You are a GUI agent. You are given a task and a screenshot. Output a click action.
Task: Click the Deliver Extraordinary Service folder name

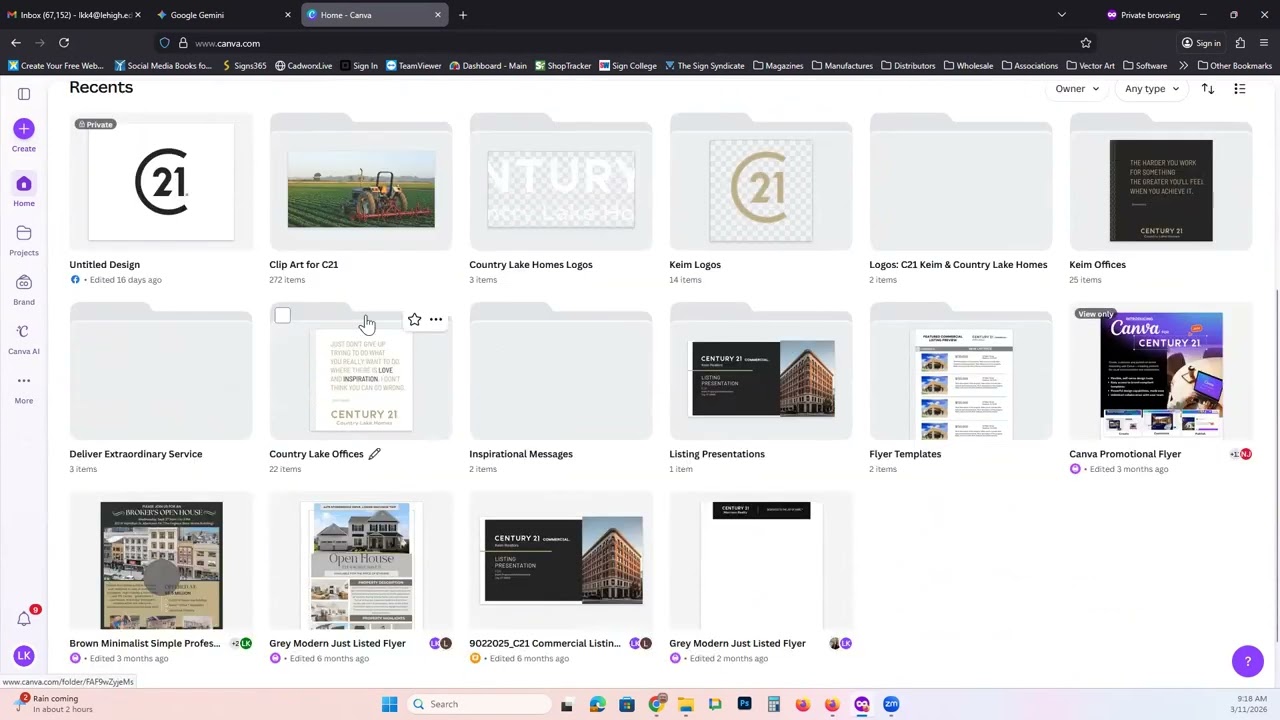click(135, 454)
